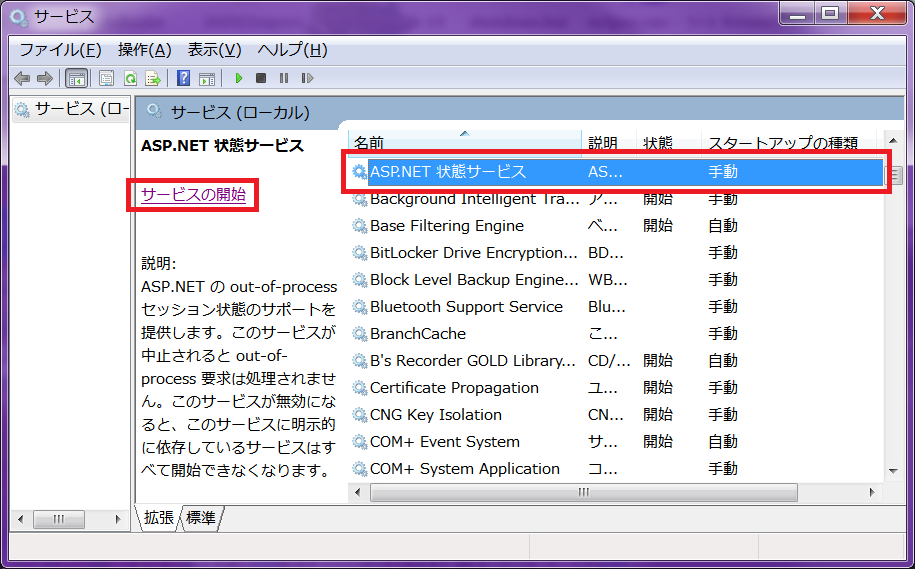Click 開始 status of Certificate Propagation
This screenshot has height=569, width=915.
click(x=658, y=388)
